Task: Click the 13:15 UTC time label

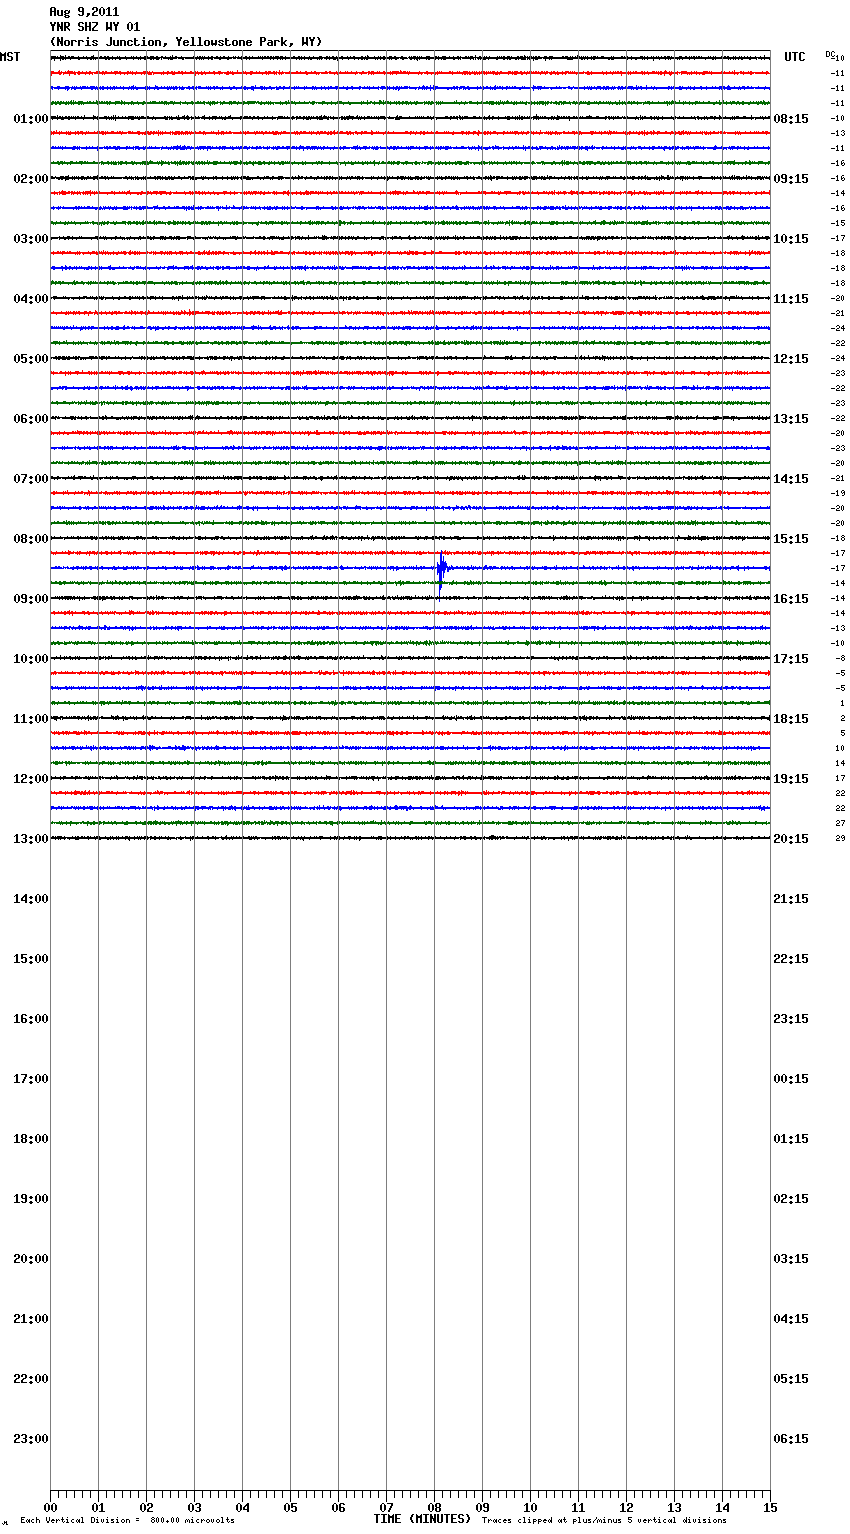Action: pos(791,419)
